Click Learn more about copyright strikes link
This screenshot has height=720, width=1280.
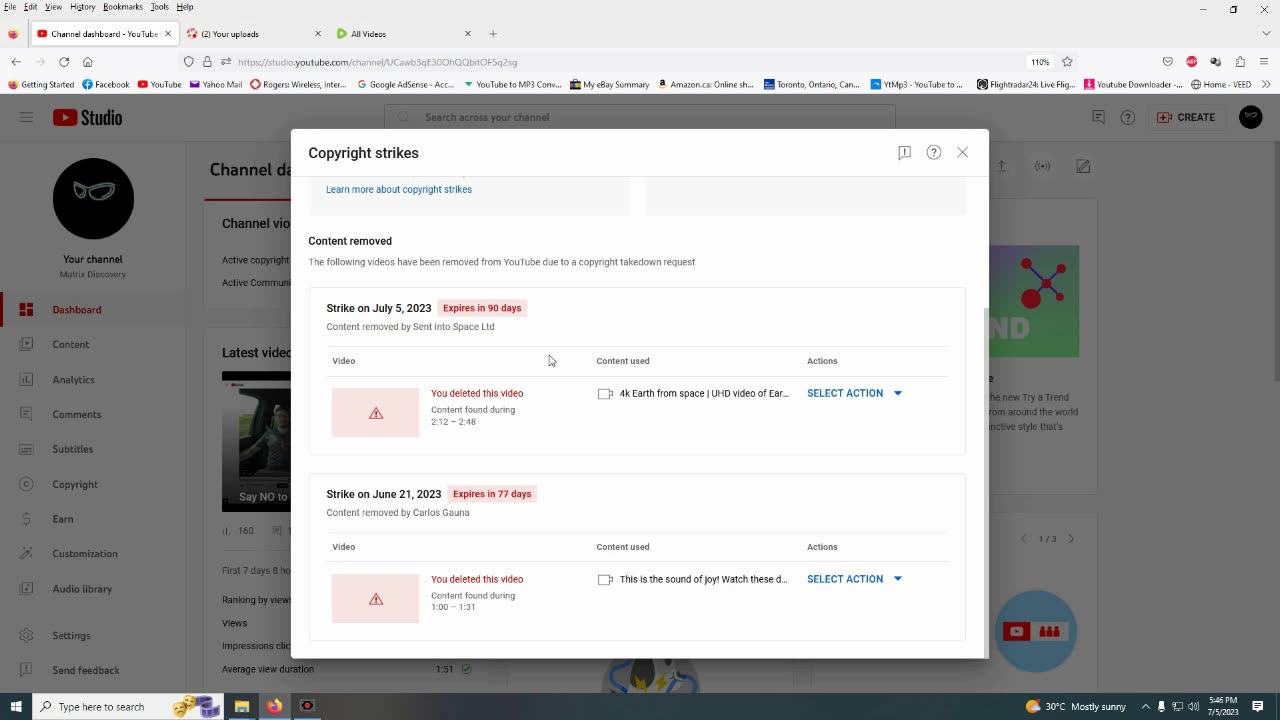[x=399, y=189]
